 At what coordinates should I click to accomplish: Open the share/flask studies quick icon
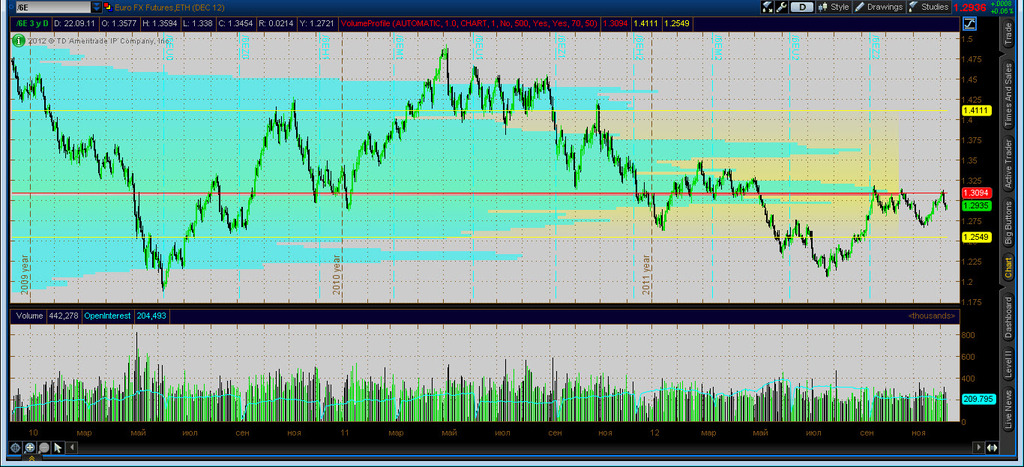point(767,7)
